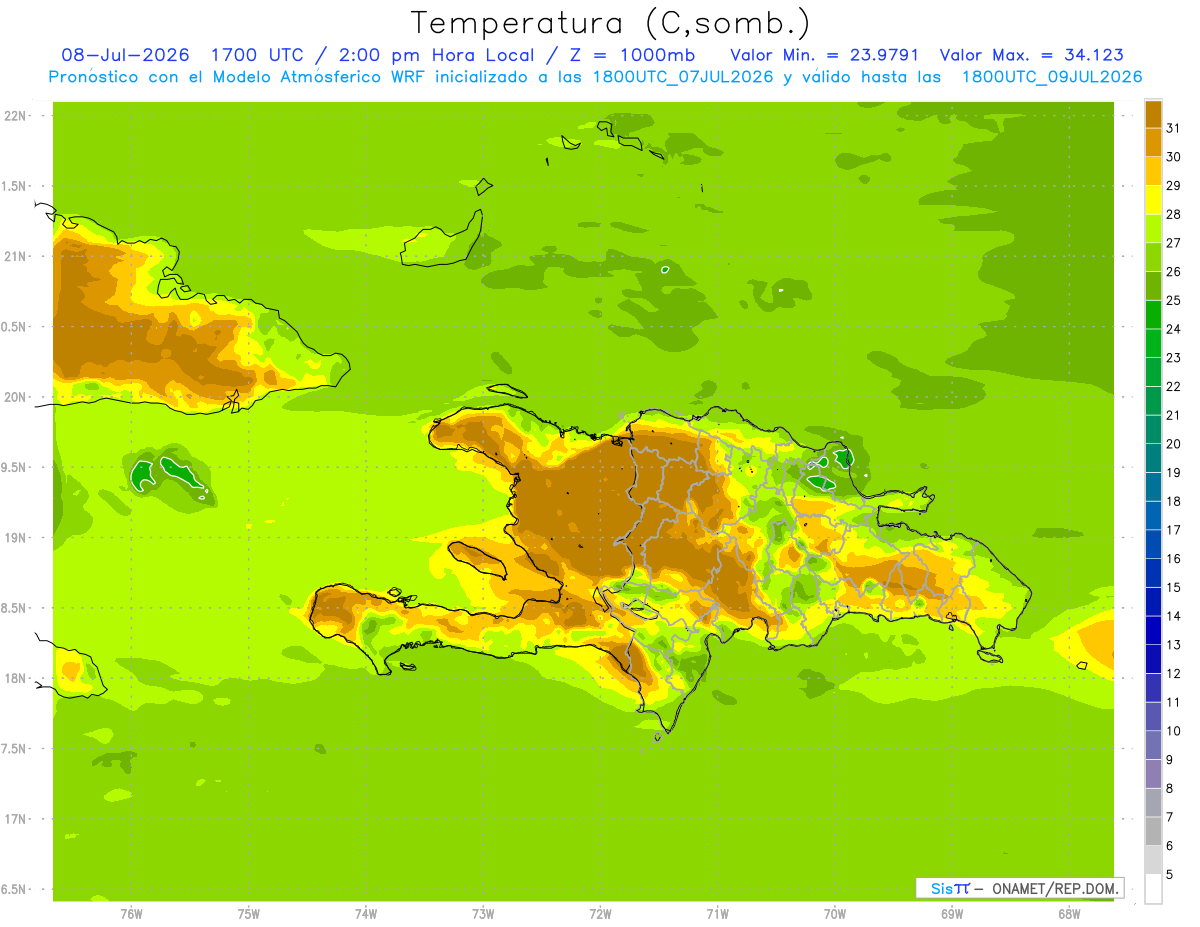The width and height of the screenshot is (1200, 927).
Task: Click the '68W' longitude label
Action: [1069, 914]
